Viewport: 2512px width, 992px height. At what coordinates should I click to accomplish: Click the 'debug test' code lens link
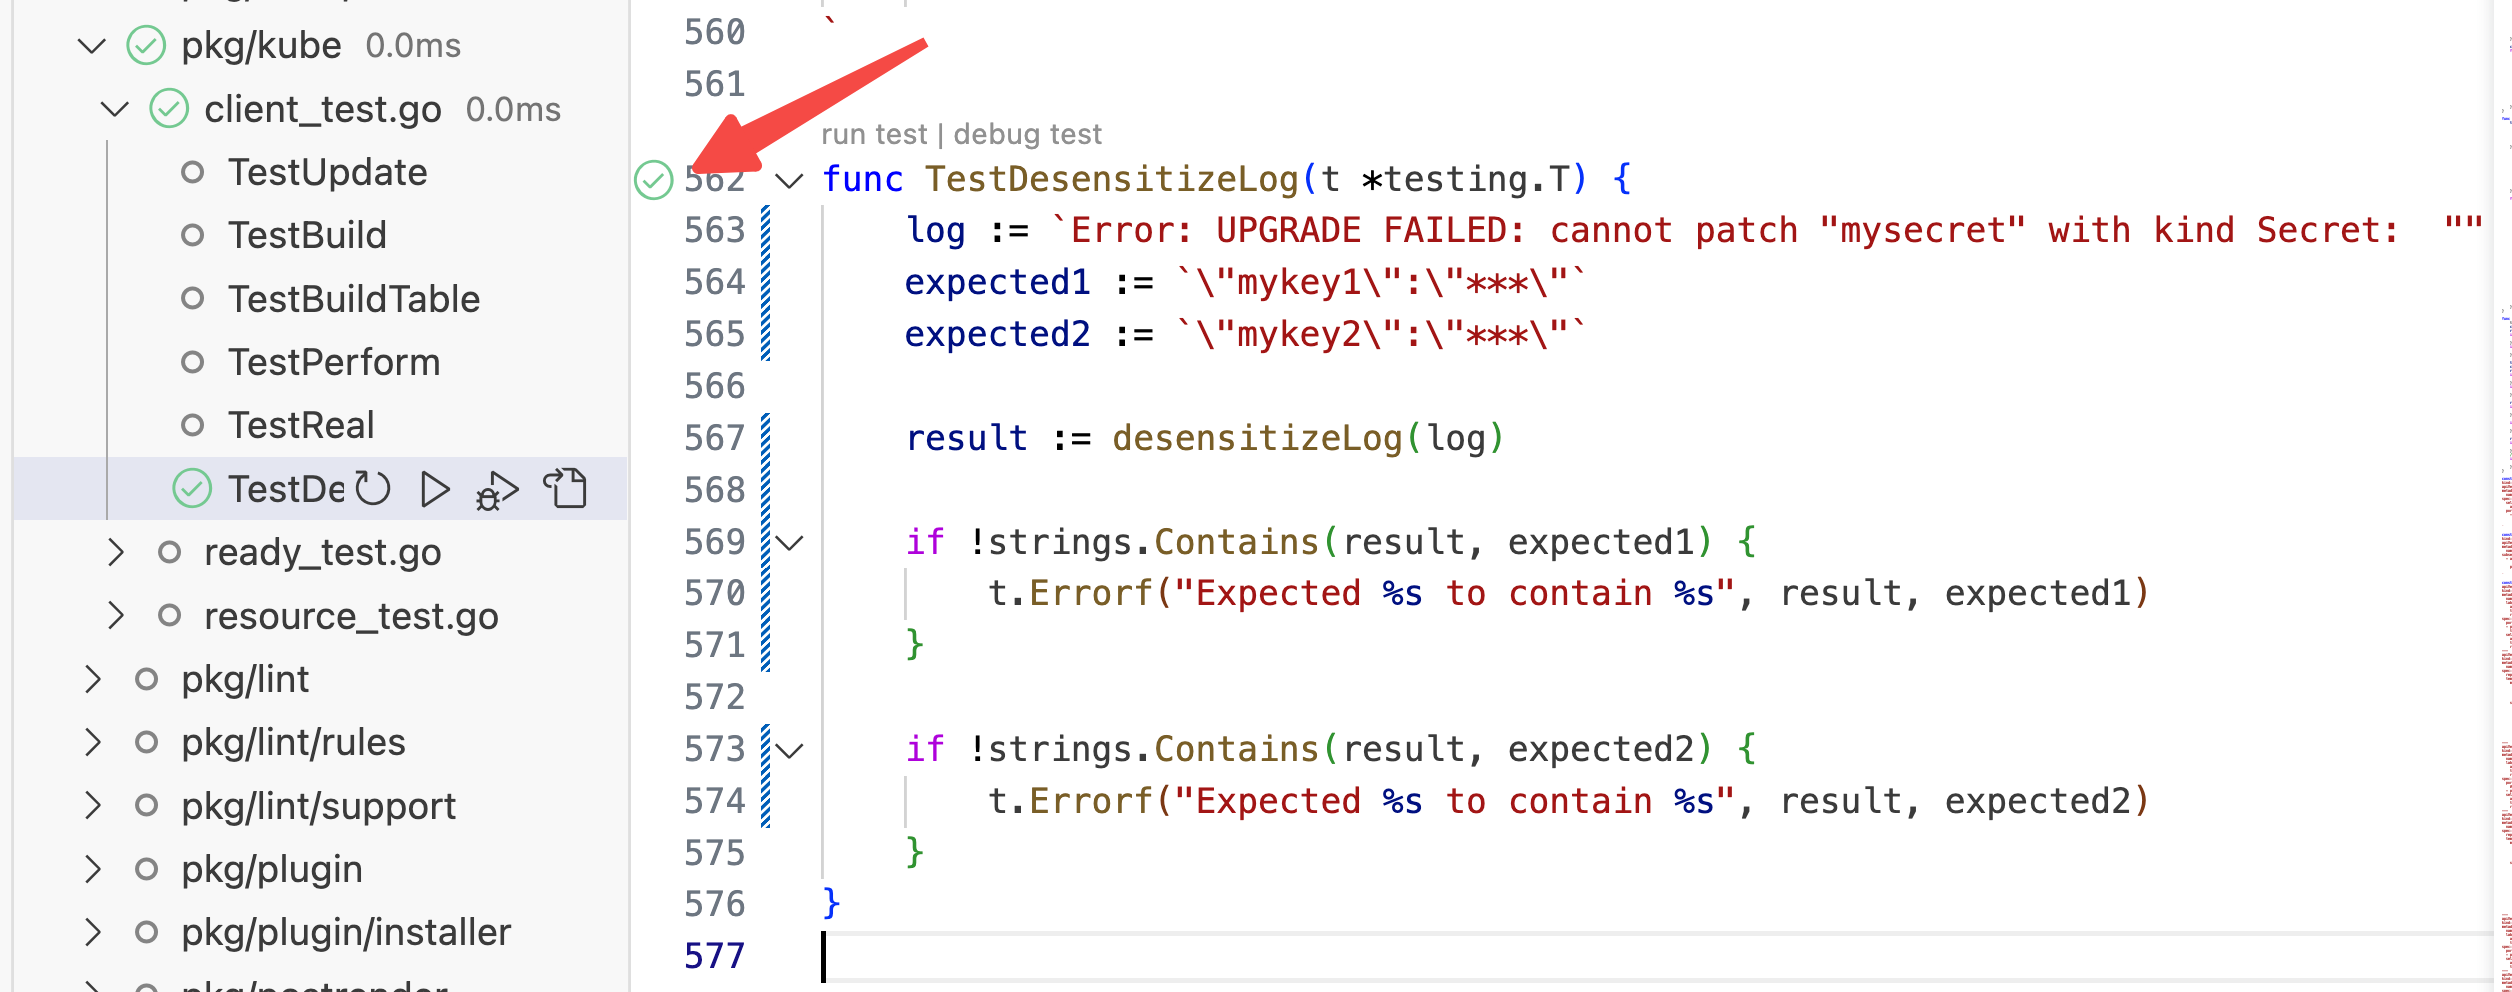pos(1027,134)
